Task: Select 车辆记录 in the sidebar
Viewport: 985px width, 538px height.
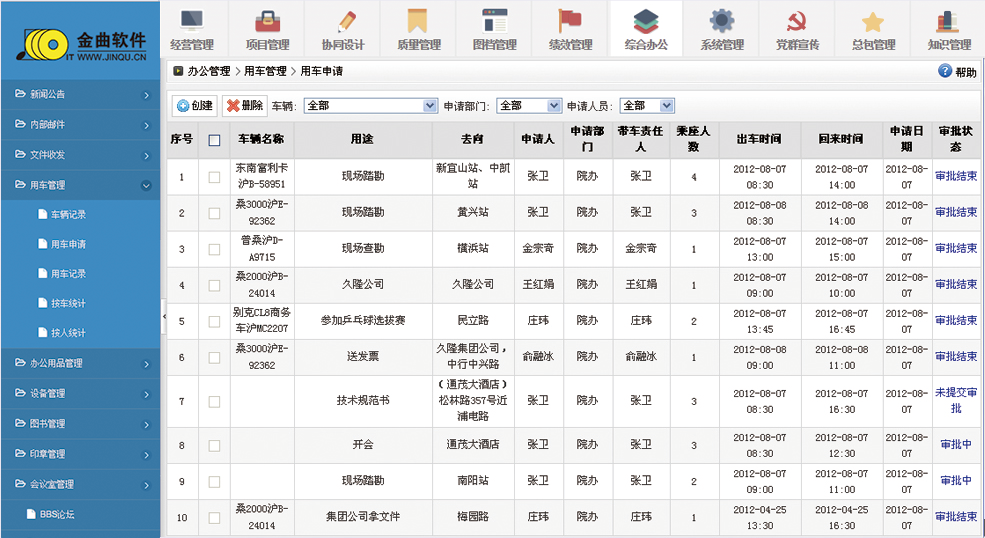Action: pyautogui.click(x=68, y=214)
